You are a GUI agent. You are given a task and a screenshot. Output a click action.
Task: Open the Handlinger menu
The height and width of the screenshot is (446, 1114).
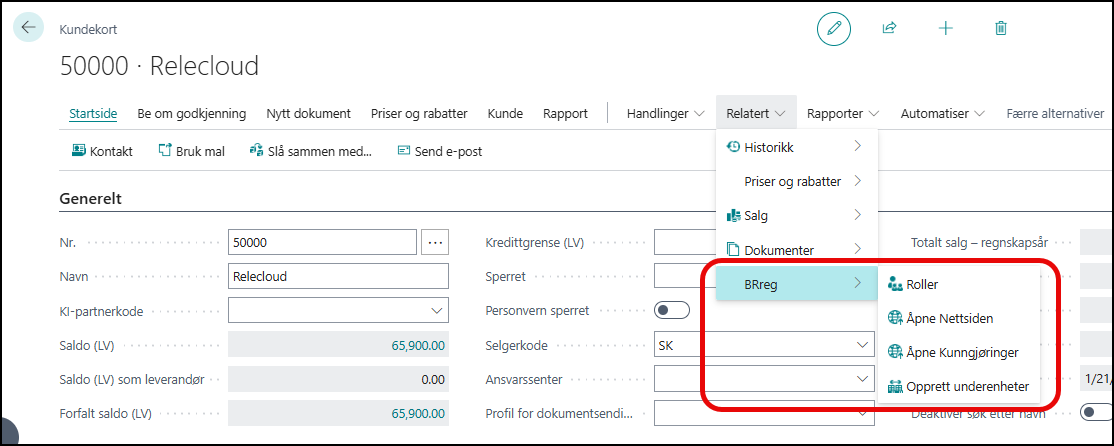[x=665, y=114]
